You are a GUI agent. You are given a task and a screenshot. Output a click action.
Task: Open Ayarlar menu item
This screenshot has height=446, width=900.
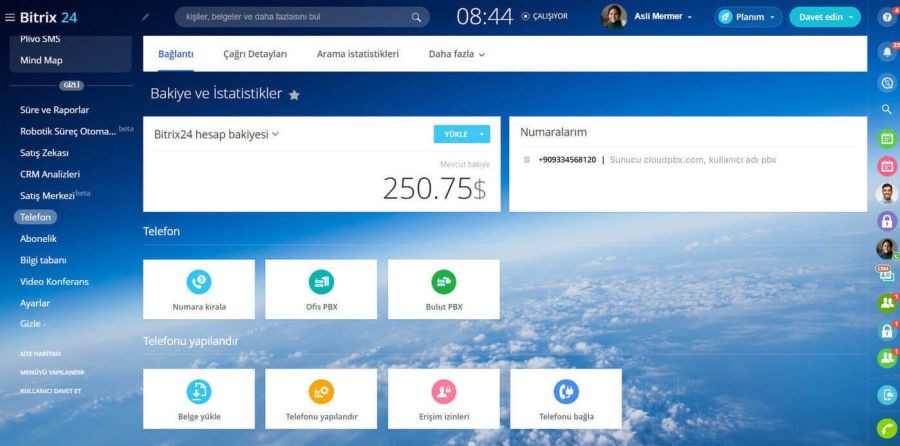pos(35,302)
